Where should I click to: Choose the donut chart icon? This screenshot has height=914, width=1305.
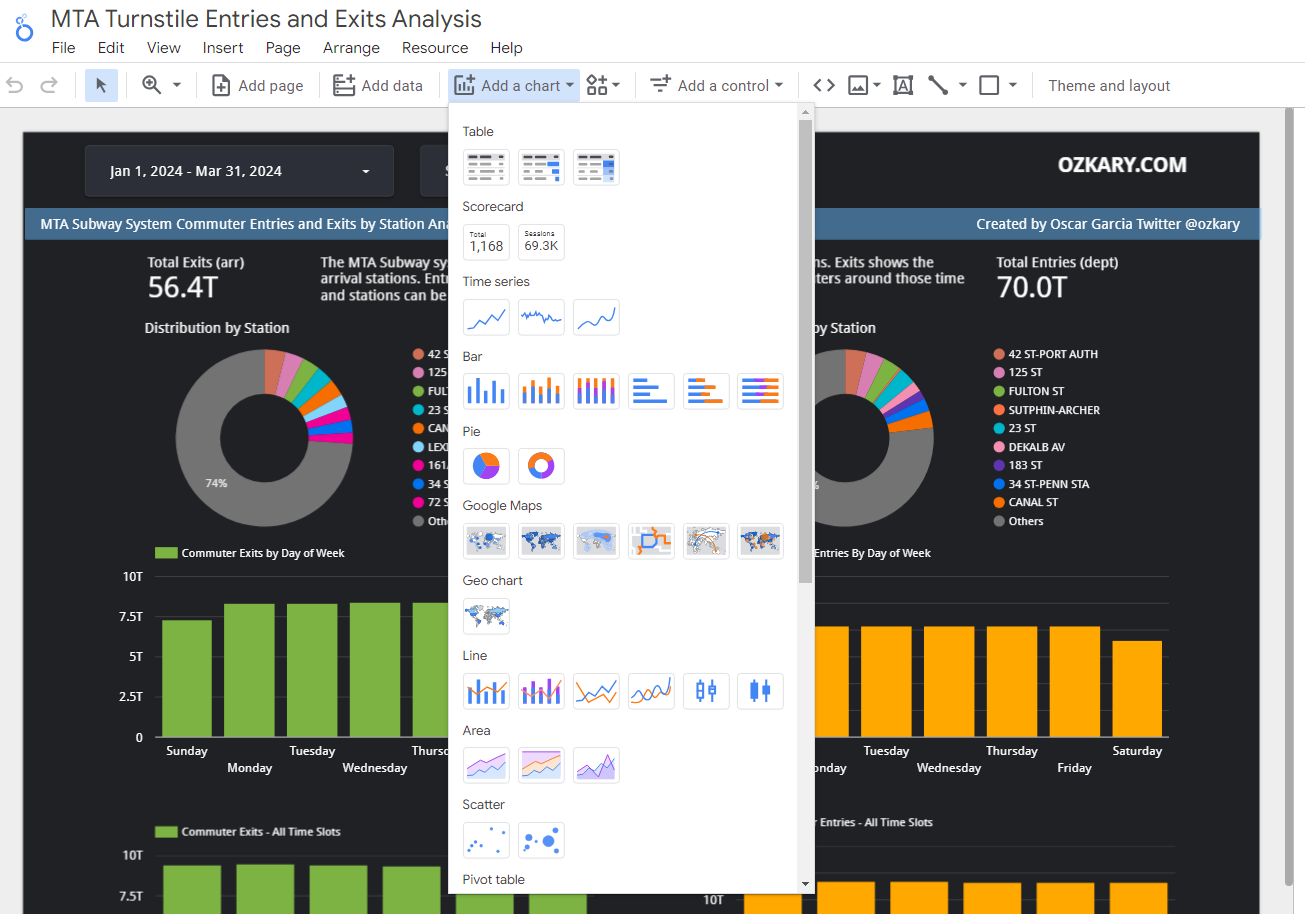[x=541, y=466]
